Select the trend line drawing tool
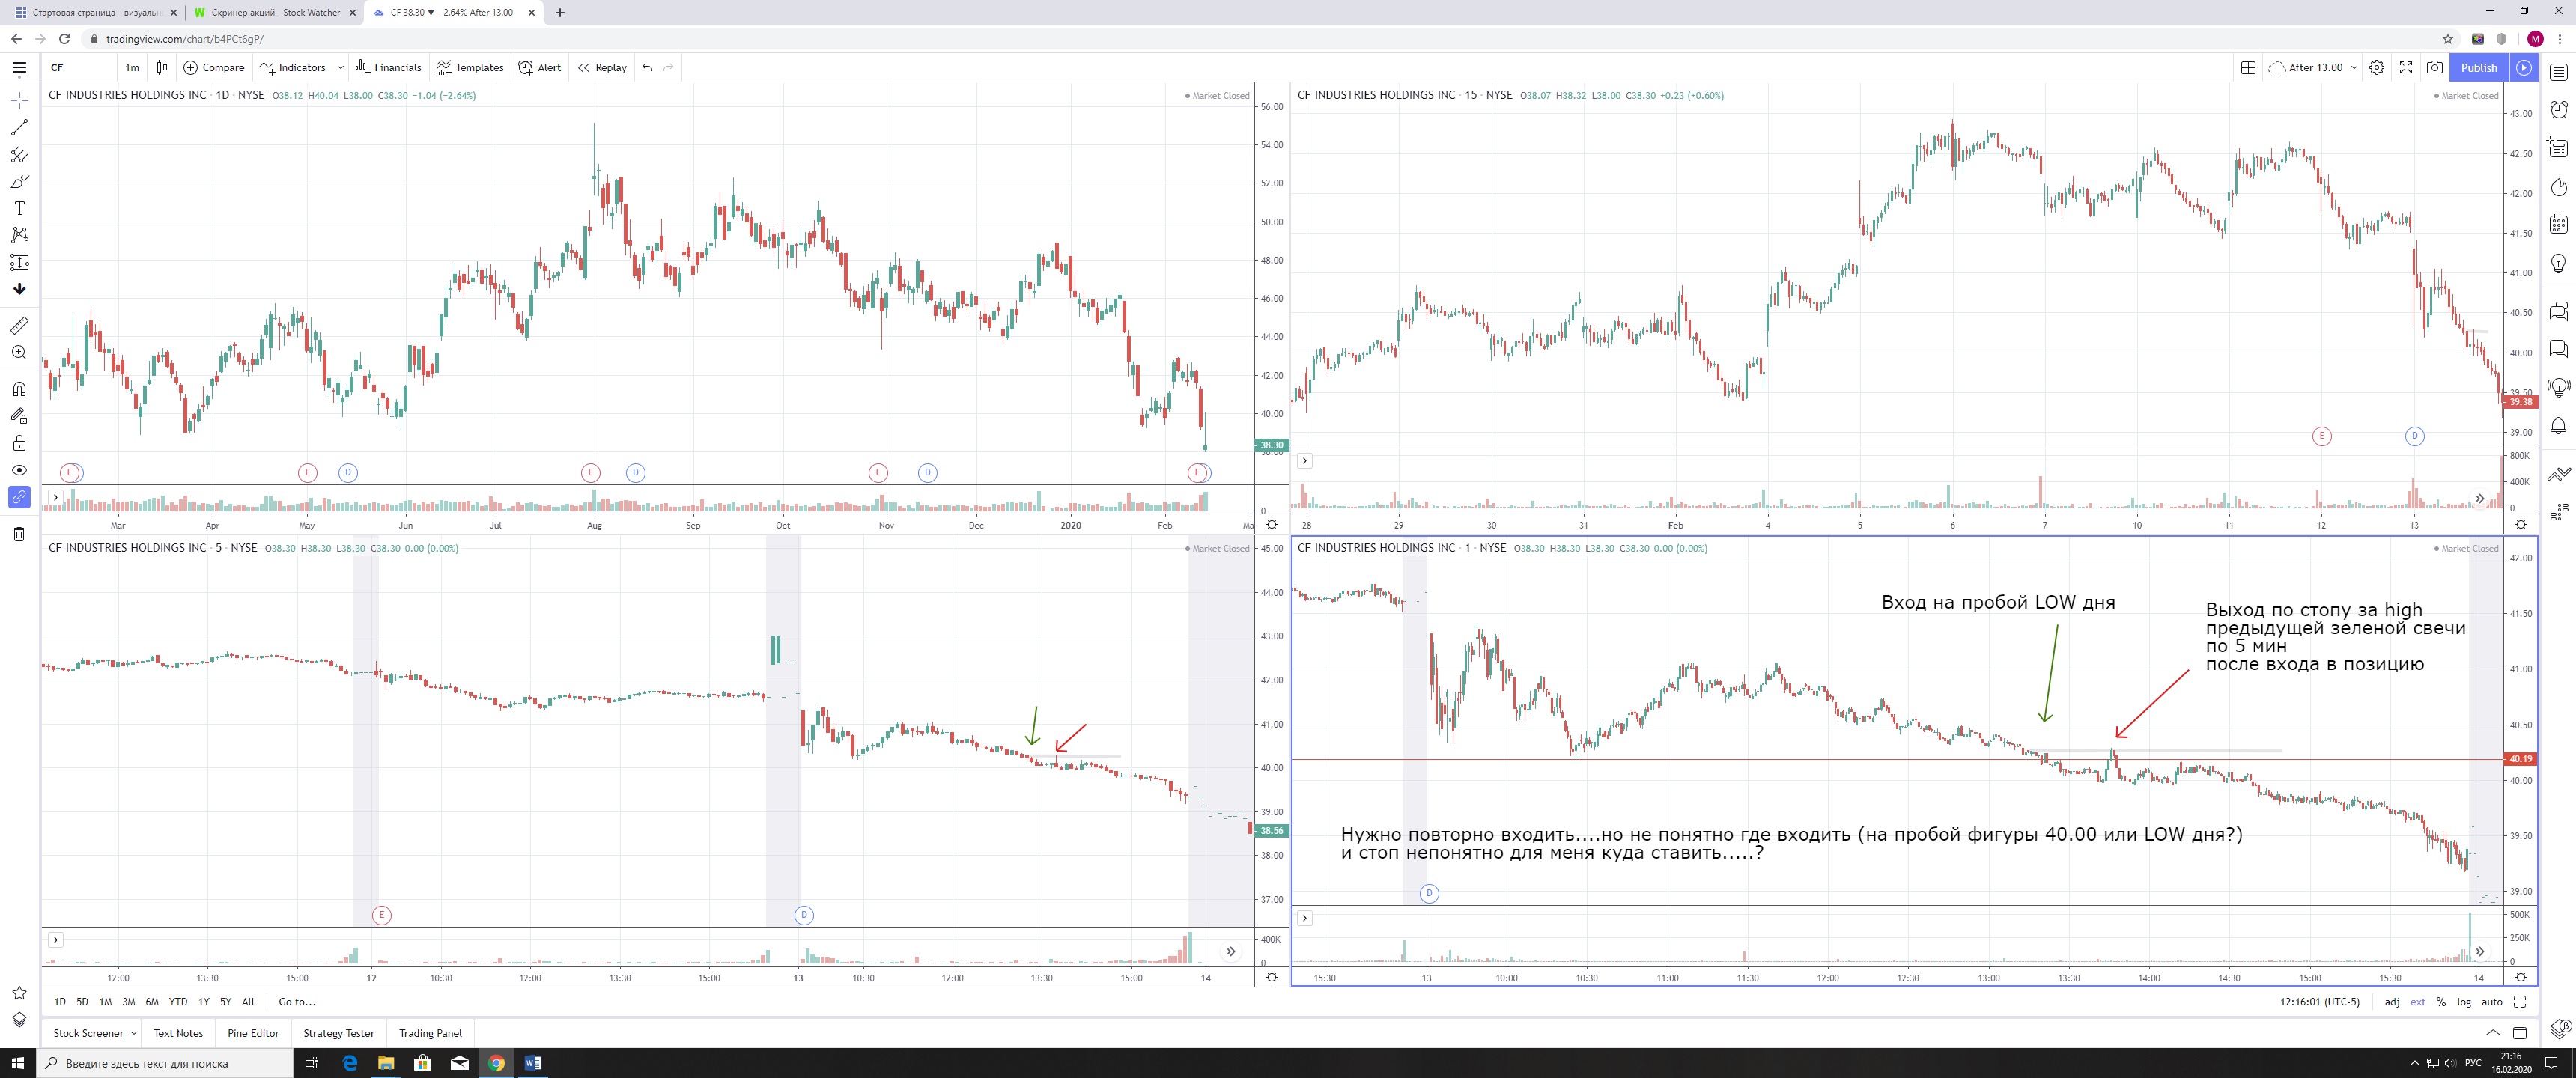Viewport: 2576px width, 1078px height. 19,128
